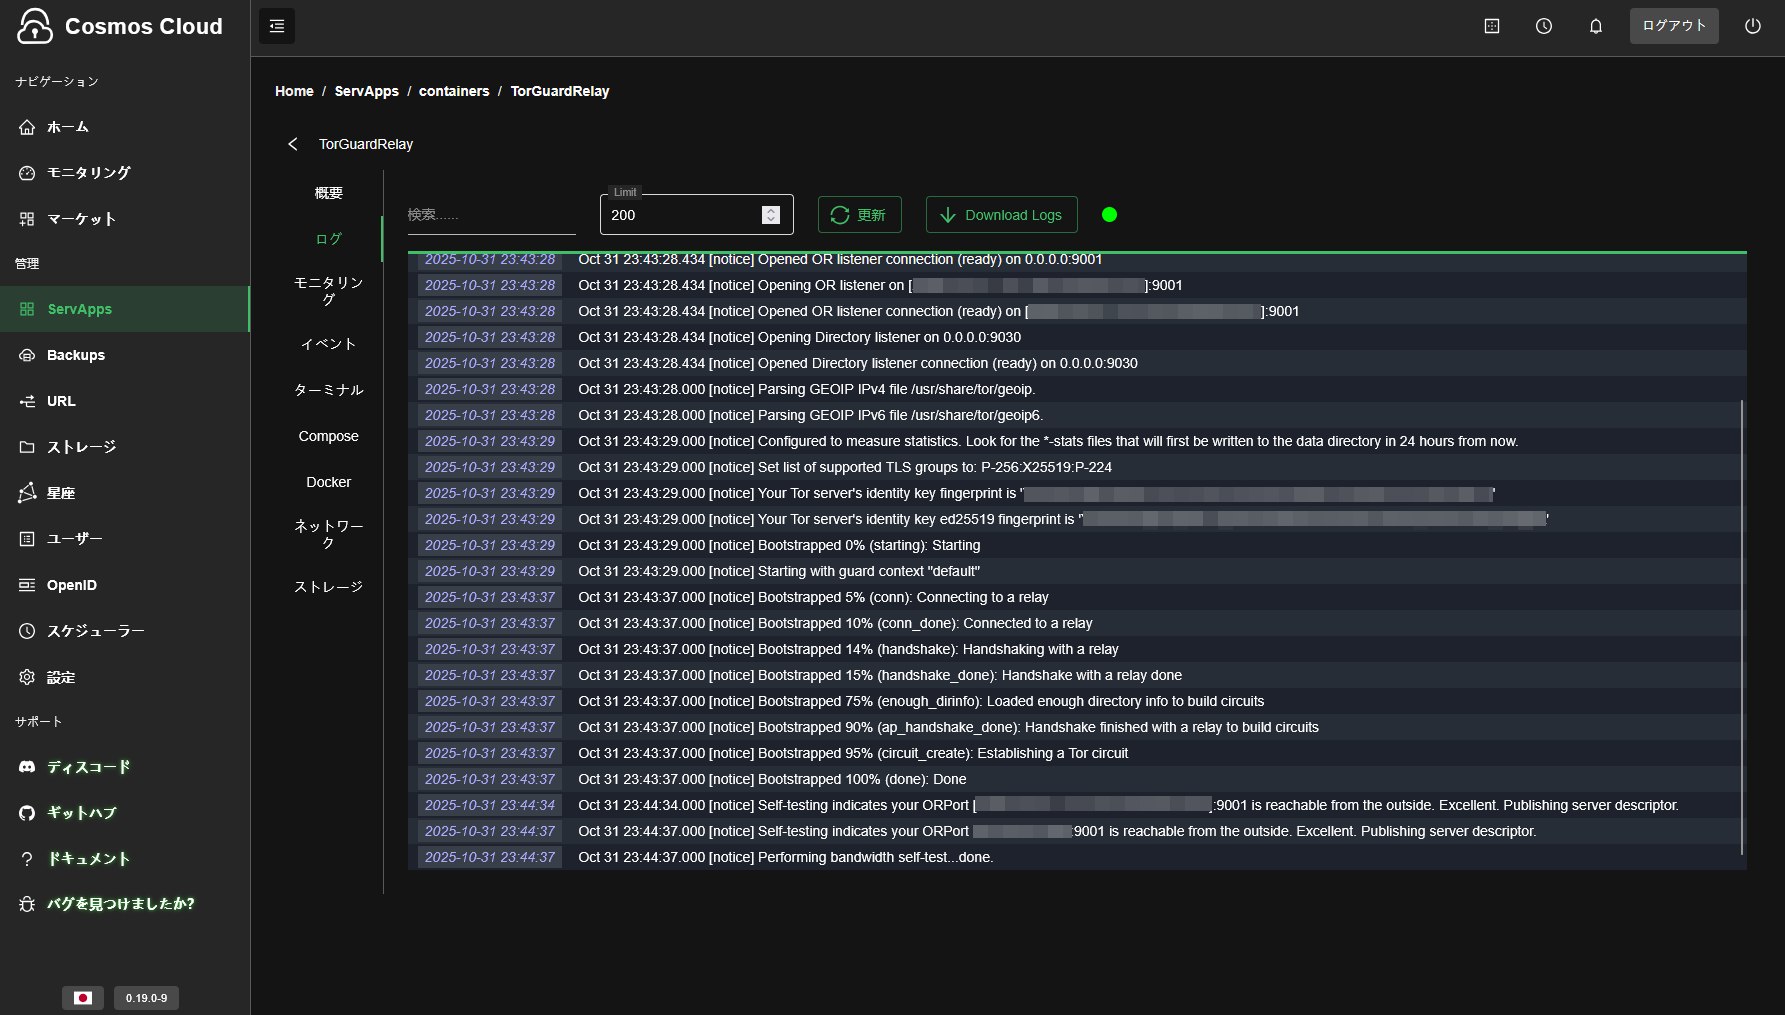Image resolution: width=1785 pixels, height=1015 pixels.
Task: Click the Download Logs button
Action: (1001, 215)
